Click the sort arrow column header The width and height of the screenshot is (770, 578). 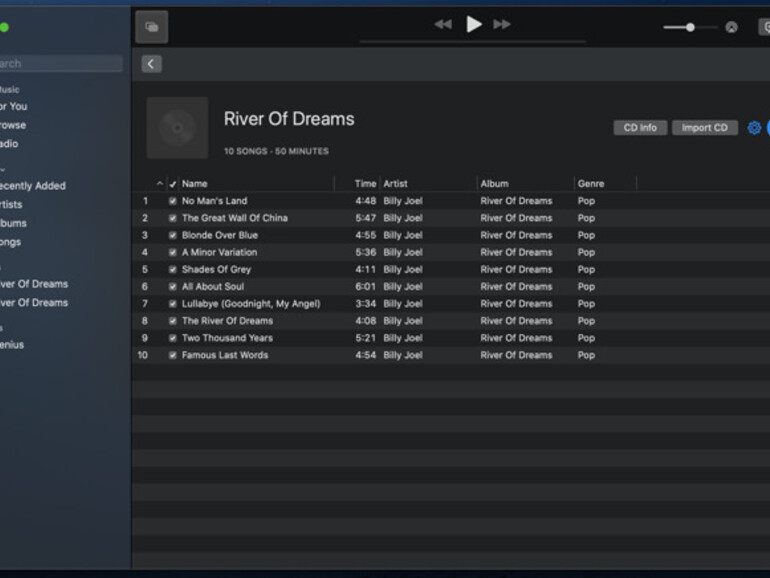tap(160, 184)
